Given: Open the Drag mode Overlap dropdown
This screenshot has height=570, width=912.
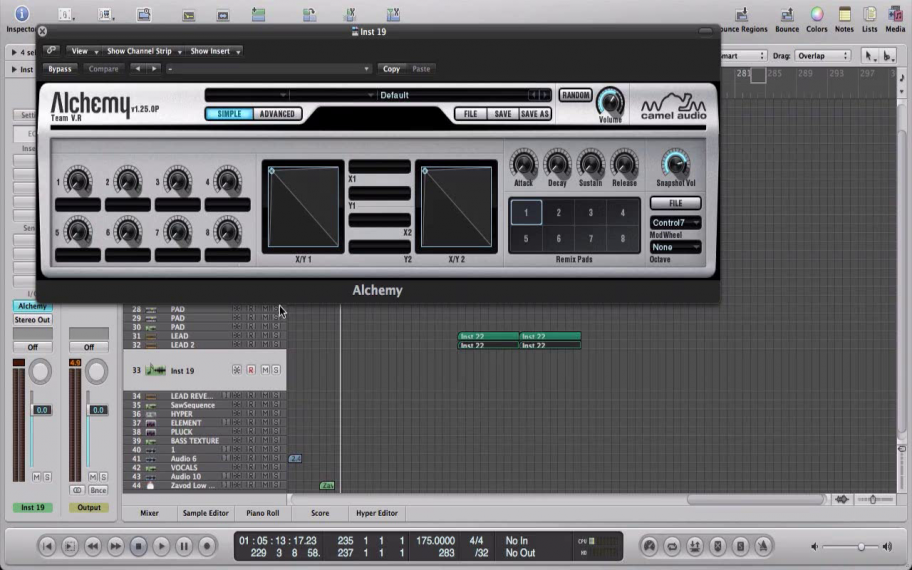Looking at the screenshot, I should click(x=822, y=56).
